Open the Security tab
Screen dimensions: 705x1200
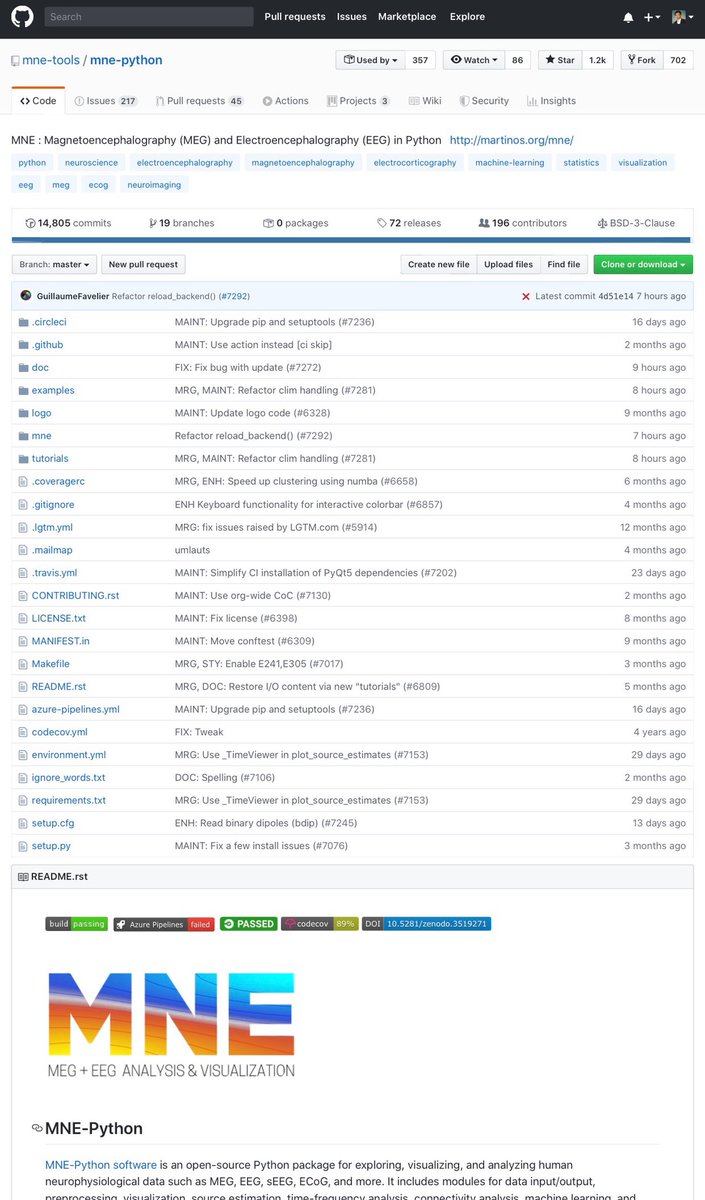tap(484, 101)
